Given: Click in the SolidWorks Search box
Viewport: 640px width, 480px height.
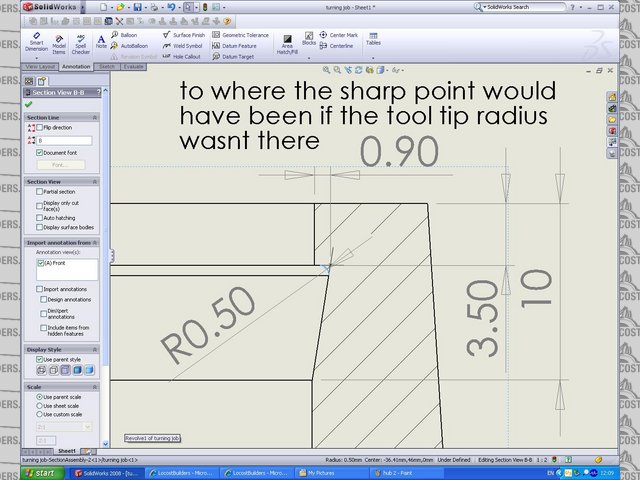Looking at the screenshot, I should pos(524,7).
